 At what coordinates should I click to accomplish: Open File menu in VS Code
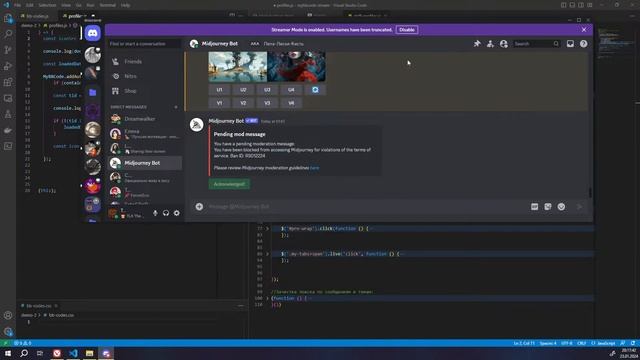click(x=17, y=5)
